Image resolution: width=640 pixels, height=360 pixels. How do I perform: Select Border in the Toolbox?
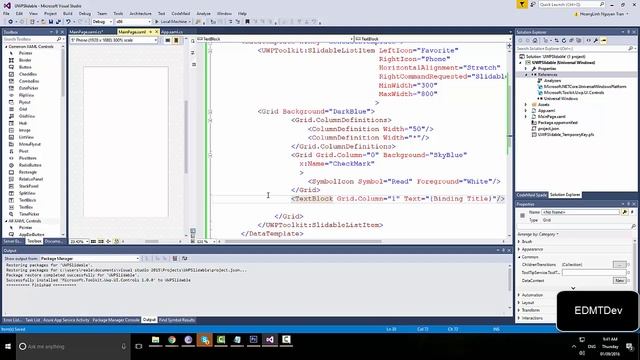click(x=25, y=60)
